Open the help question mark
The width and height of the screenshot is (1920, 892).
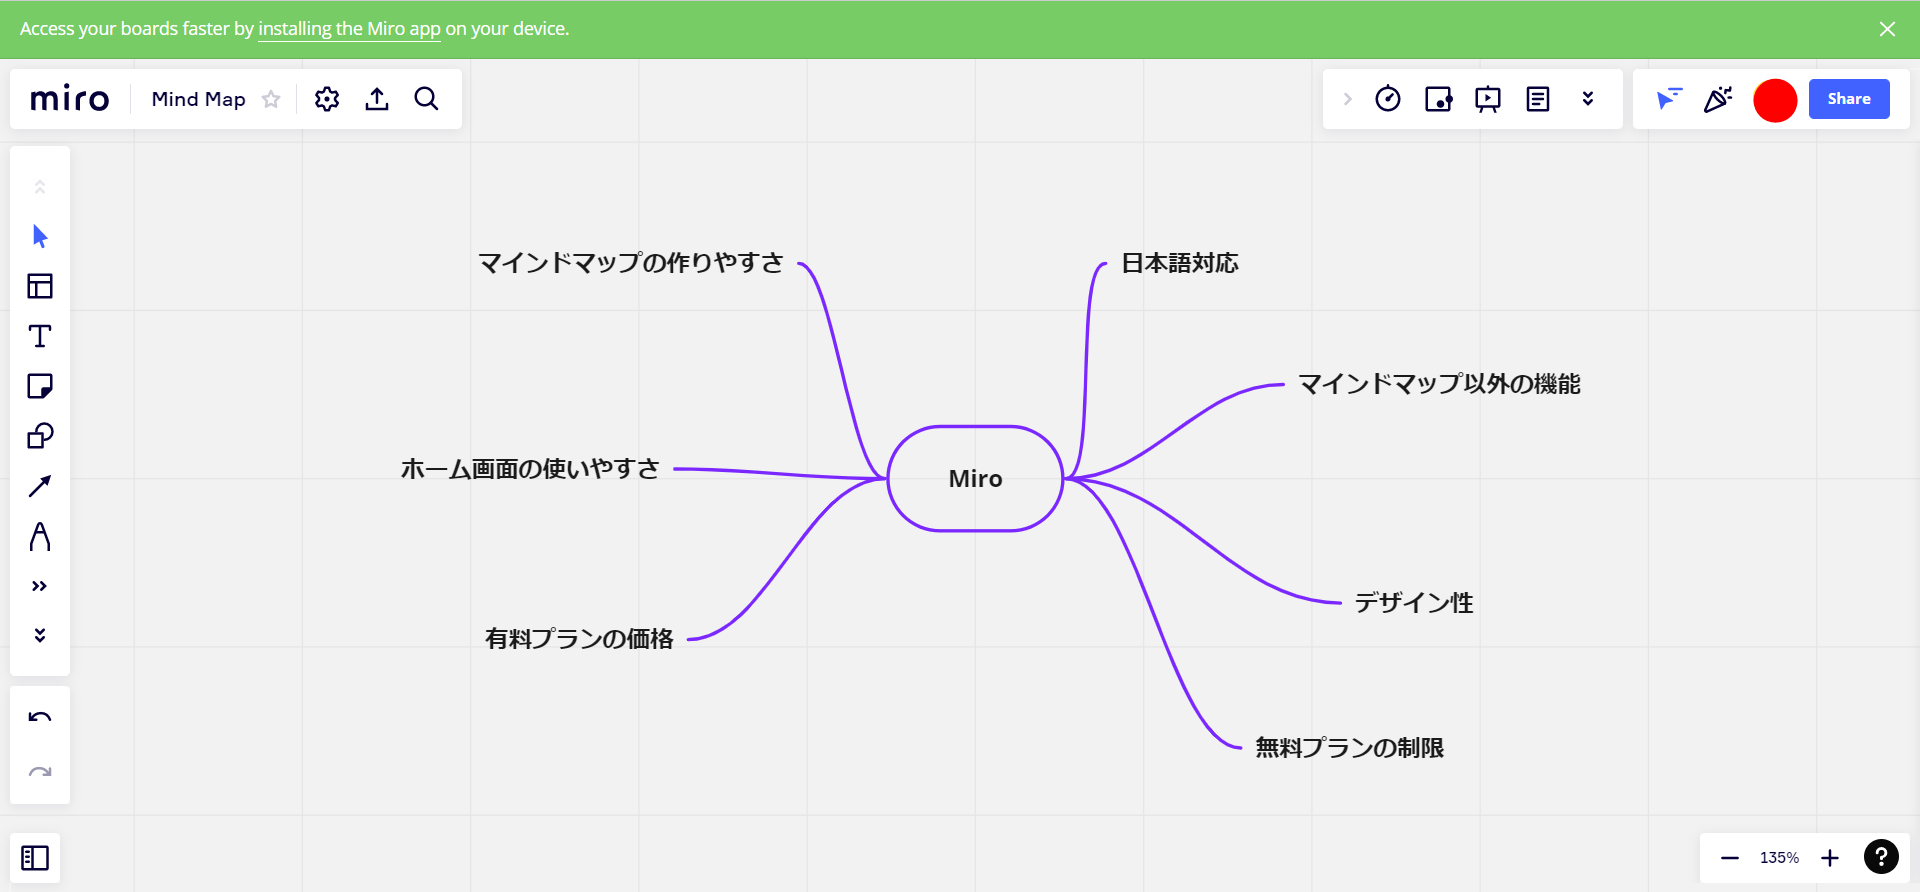pyautogui.click(x=1881, y=857)
